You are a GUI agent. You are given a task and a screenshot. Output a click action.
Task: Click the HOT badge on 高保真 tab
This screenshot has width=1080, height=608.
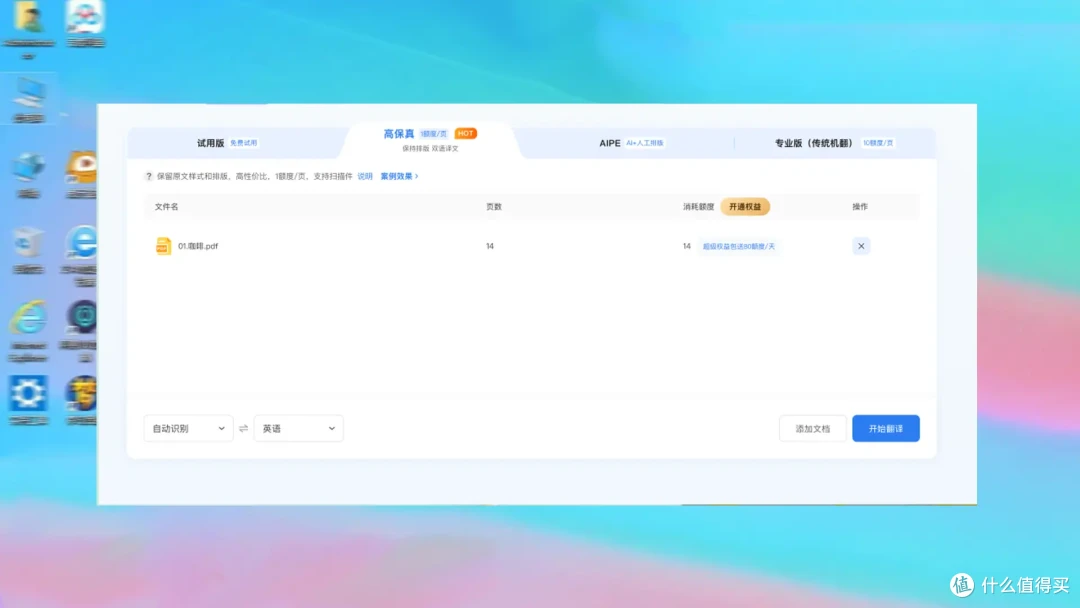[x=466, y=134]
